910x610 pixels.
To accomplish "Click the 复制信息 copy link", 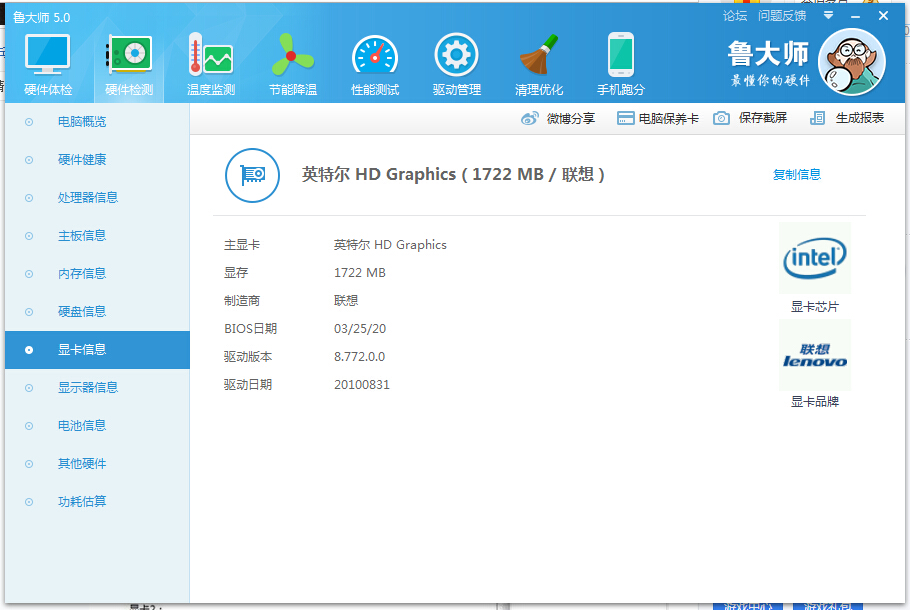I will coord(797,175).
